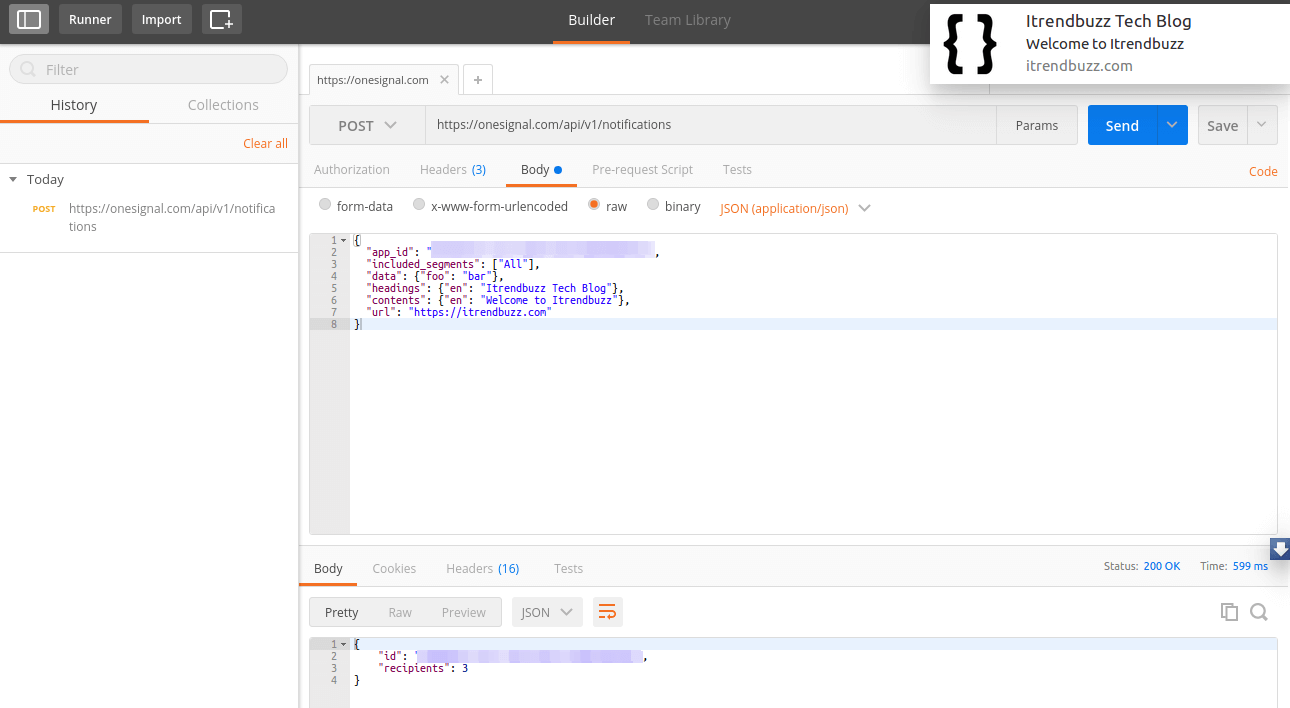
Task: Open JSON (application/json) content type dropdown
Action: (795, 208)
